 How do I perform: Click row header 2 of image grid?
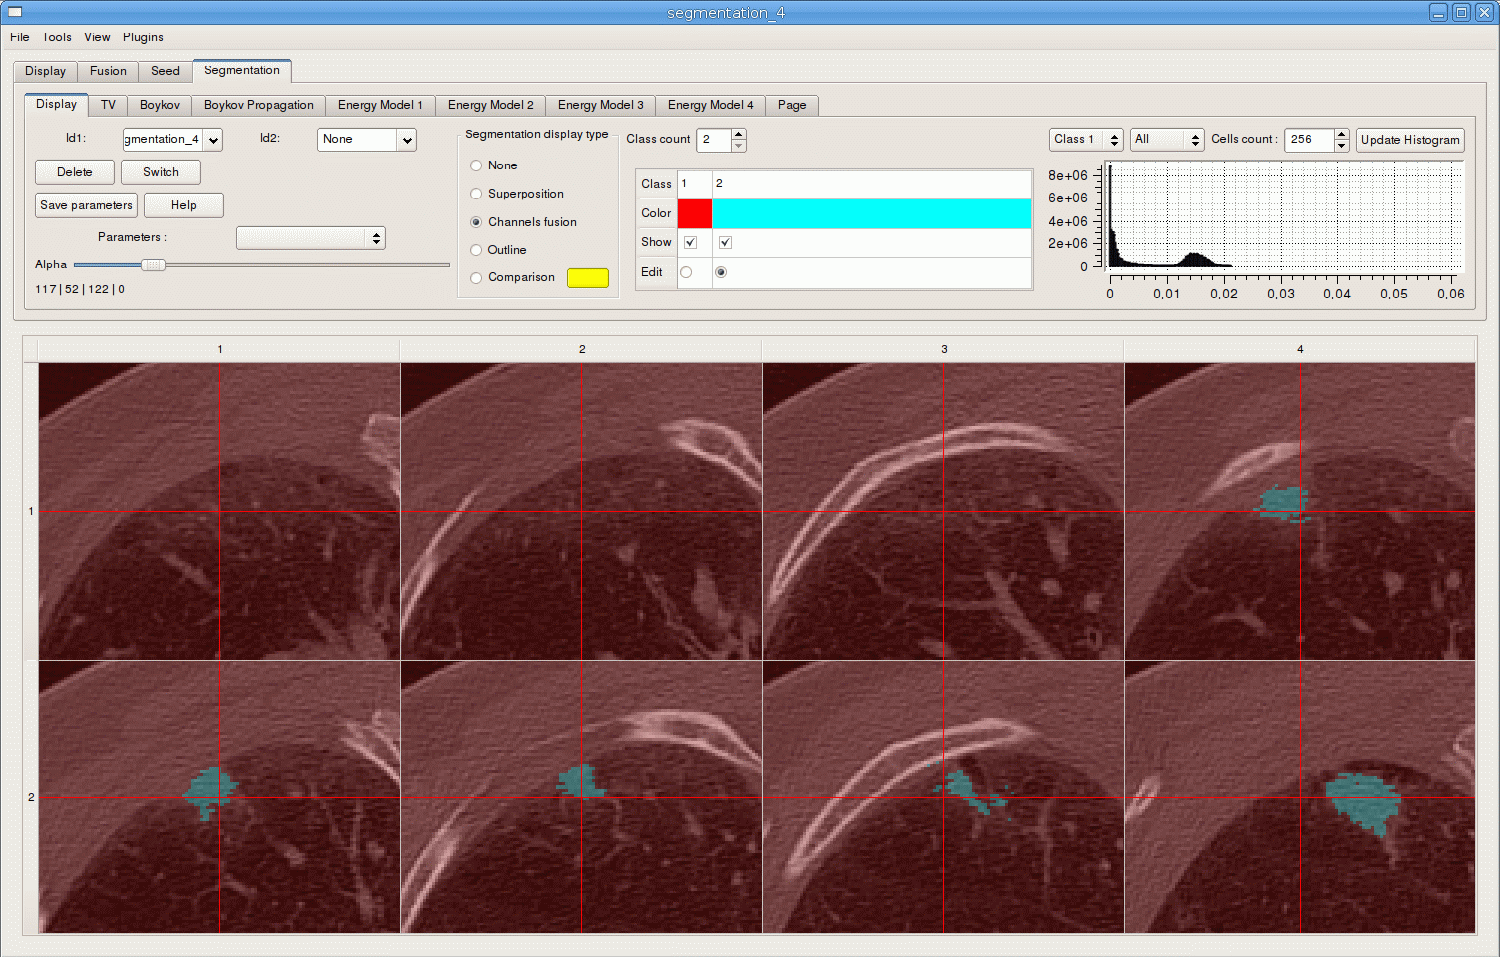click(x=31, y=797)
